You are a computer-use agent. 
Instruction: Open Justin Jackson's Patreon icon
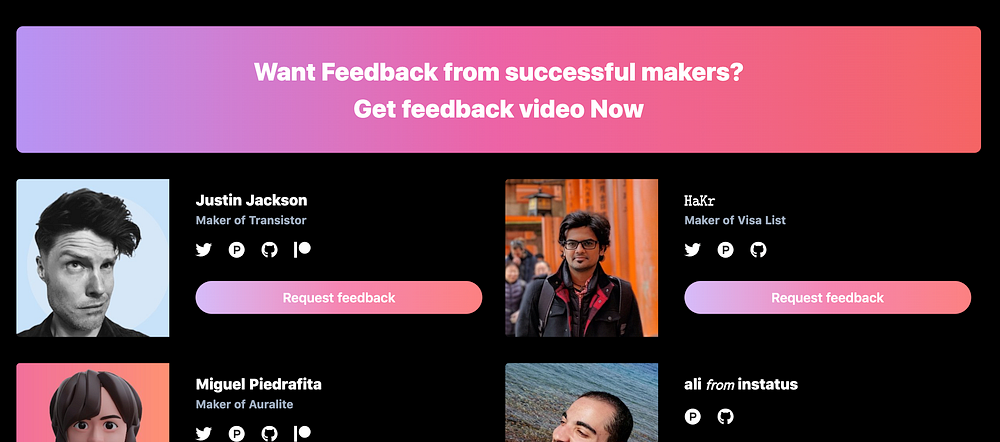click(x=302, y=249)
